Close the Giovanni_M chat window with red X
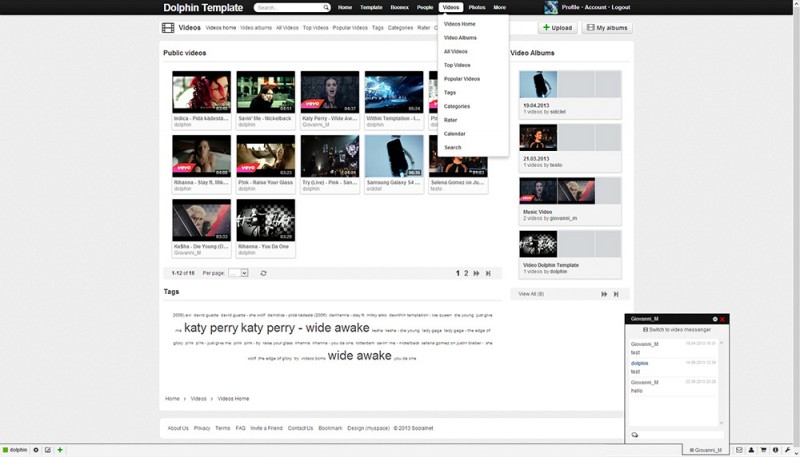 [722, 319]
